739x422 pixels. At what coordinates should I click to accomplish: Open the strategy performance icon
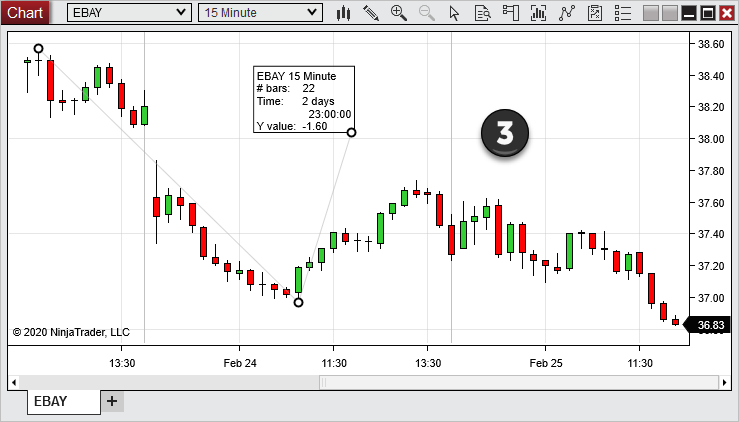[x=596, y=13]
